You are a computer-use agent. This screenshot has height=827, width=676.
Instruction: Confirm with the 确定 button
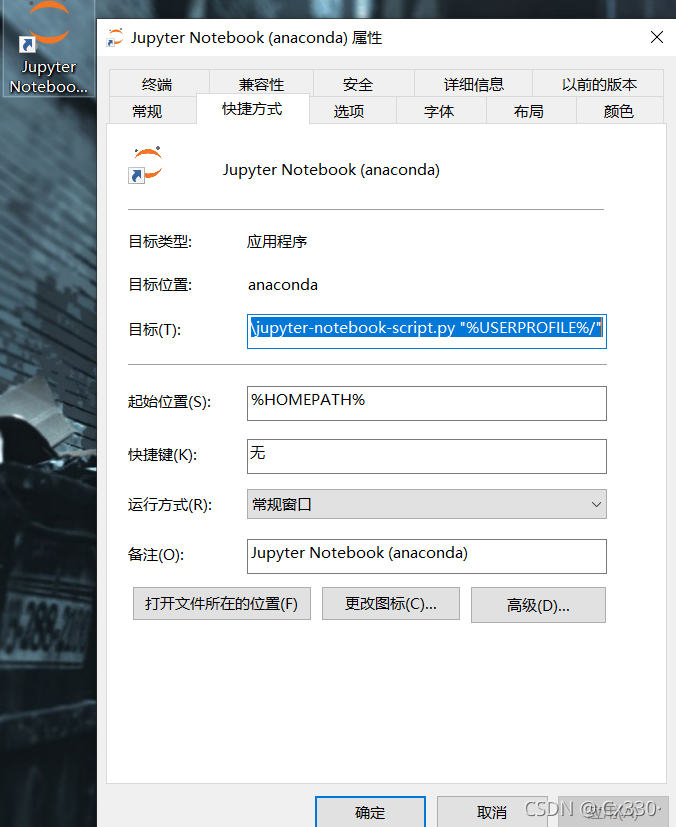click(x=370, y=812)
